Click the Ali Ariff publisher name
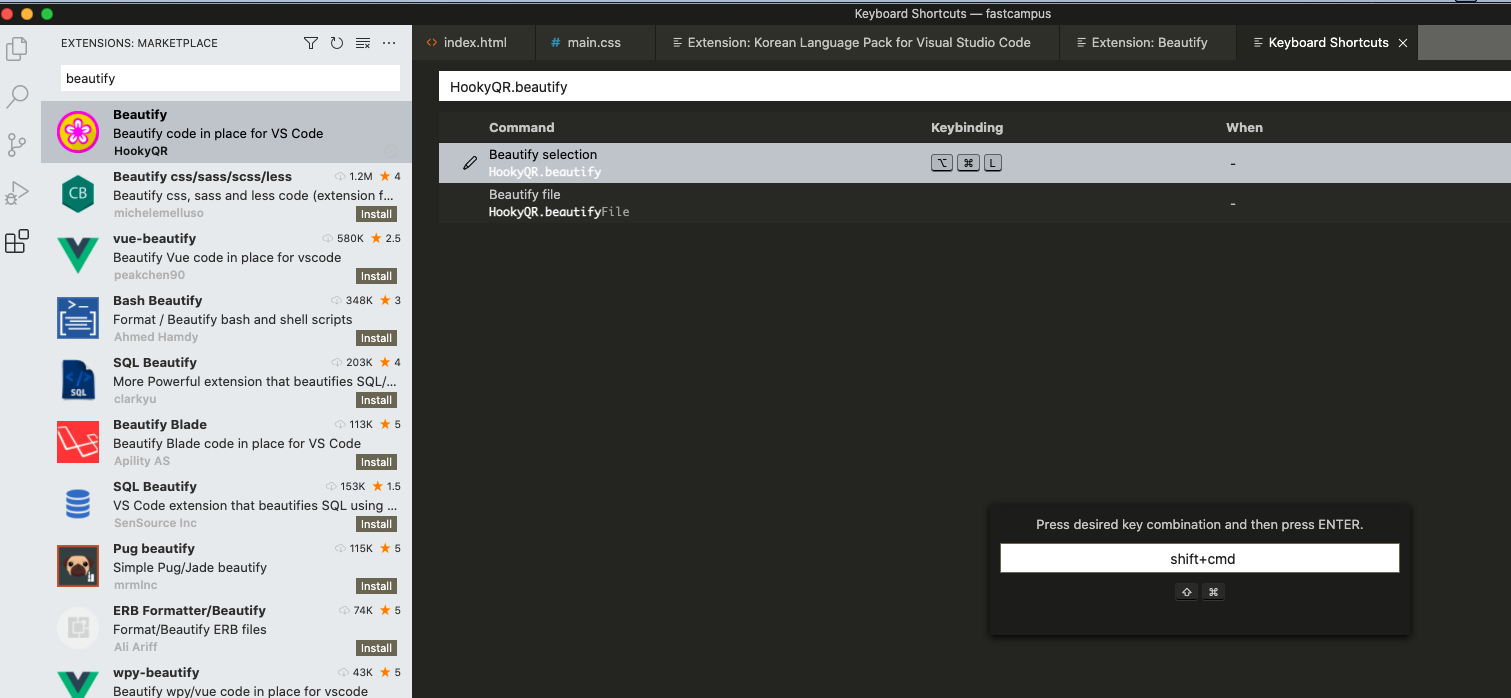Screen dimensions: 1511x698 [x=135, y=647]
